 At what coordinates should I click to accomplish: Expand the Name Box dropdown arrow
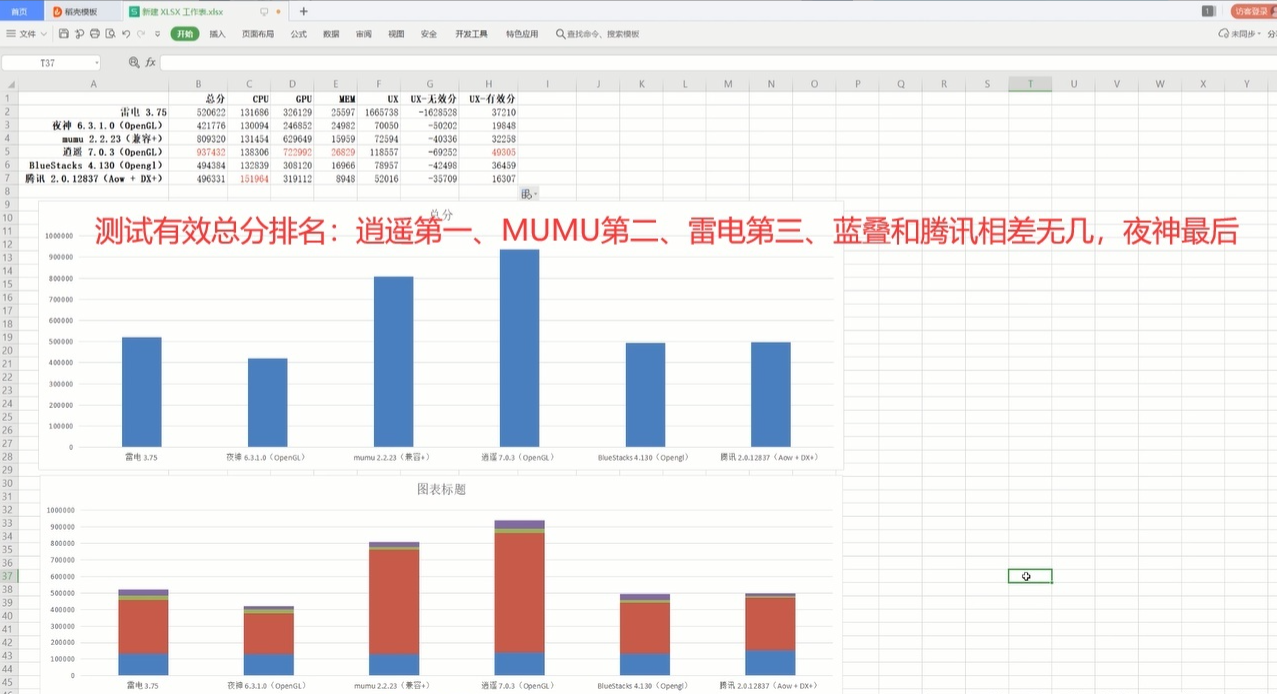click(97, 62)
